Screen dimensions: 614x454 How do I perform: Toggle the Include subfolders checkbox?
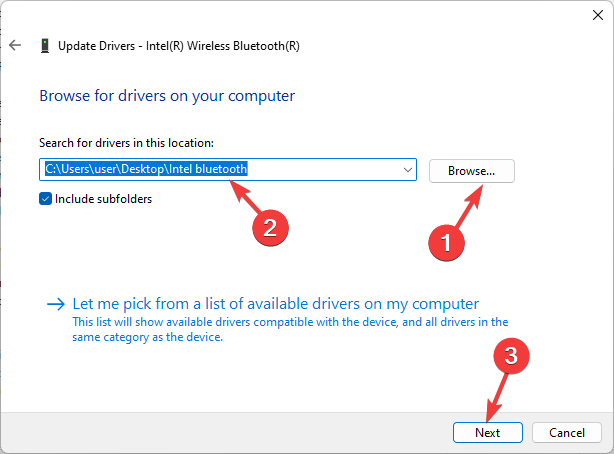[45, 199]
